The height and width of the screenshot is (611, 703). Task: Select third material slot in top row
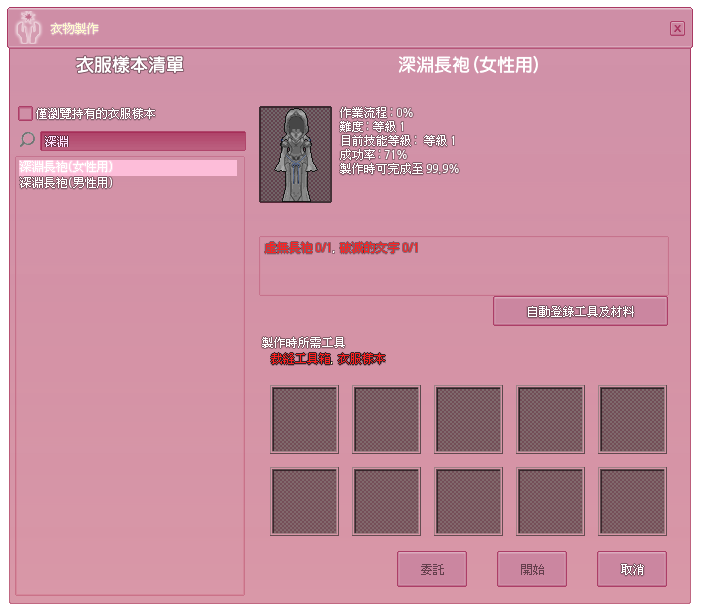click(x=469, y=420)
